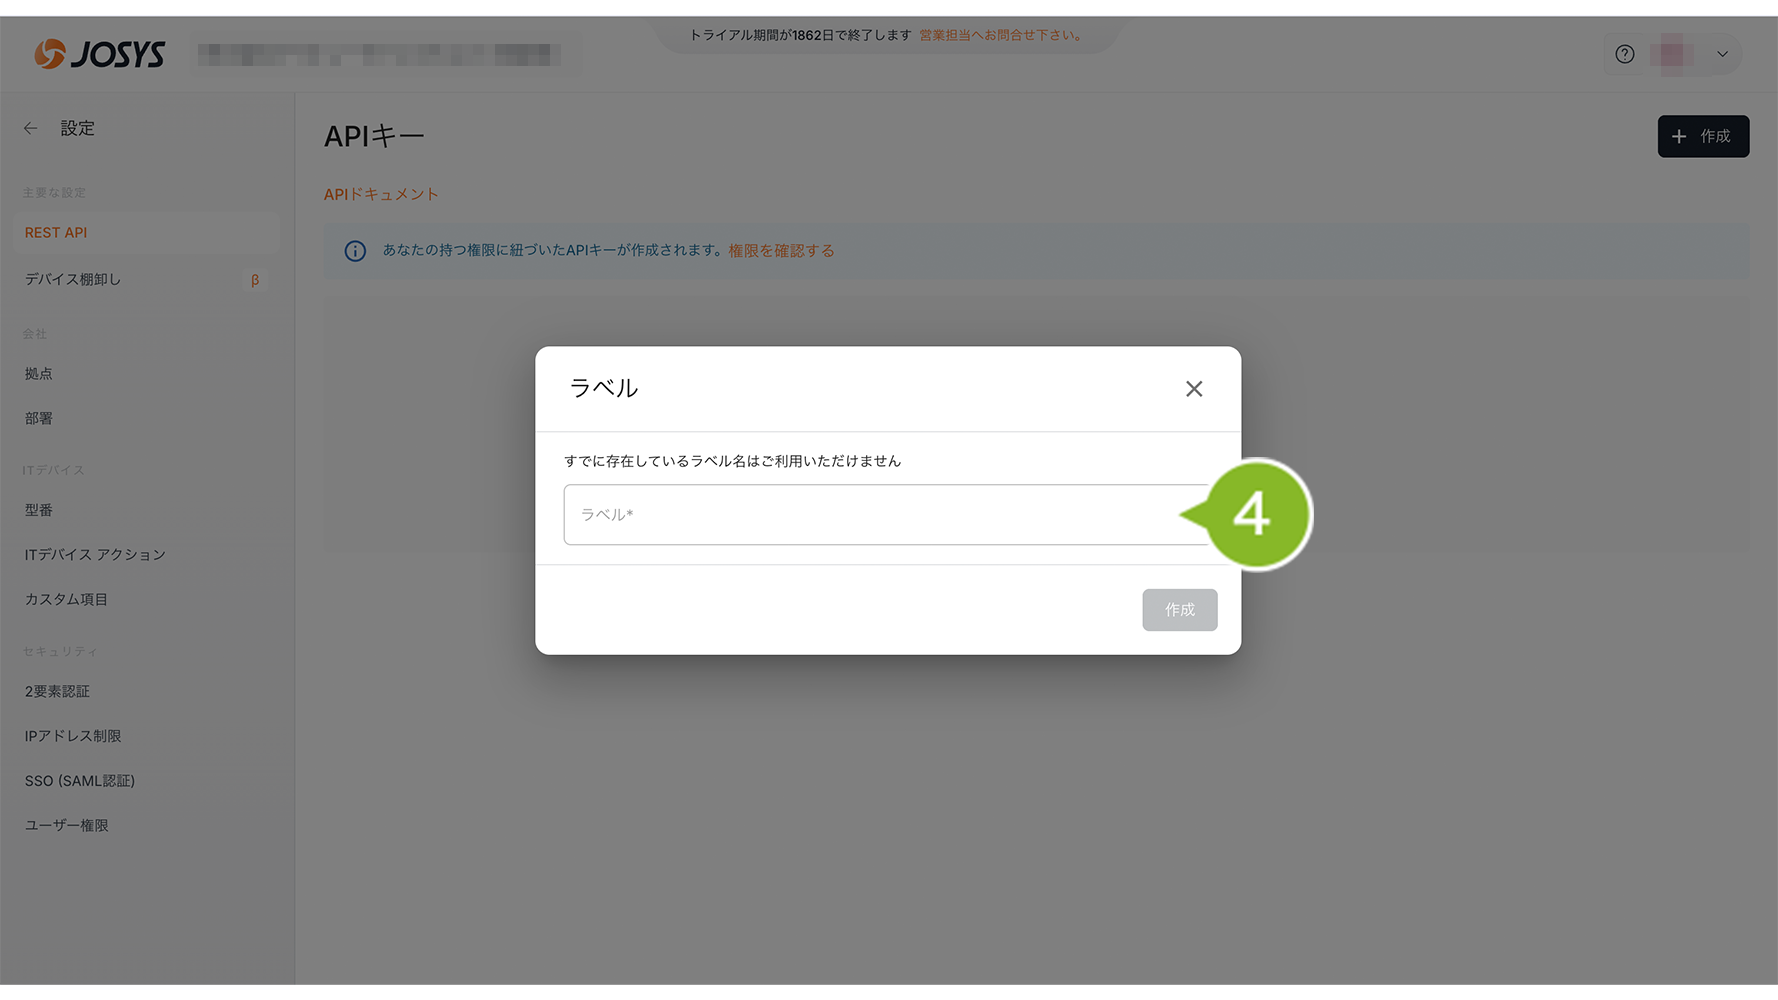Go to 拠点 settings

pos(39,374)
